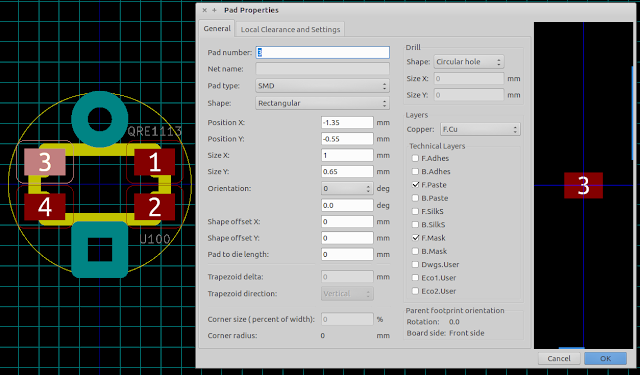Open the Drill Shape dropdown
This screenshot has width=640, height=375.
pos(469,62)
